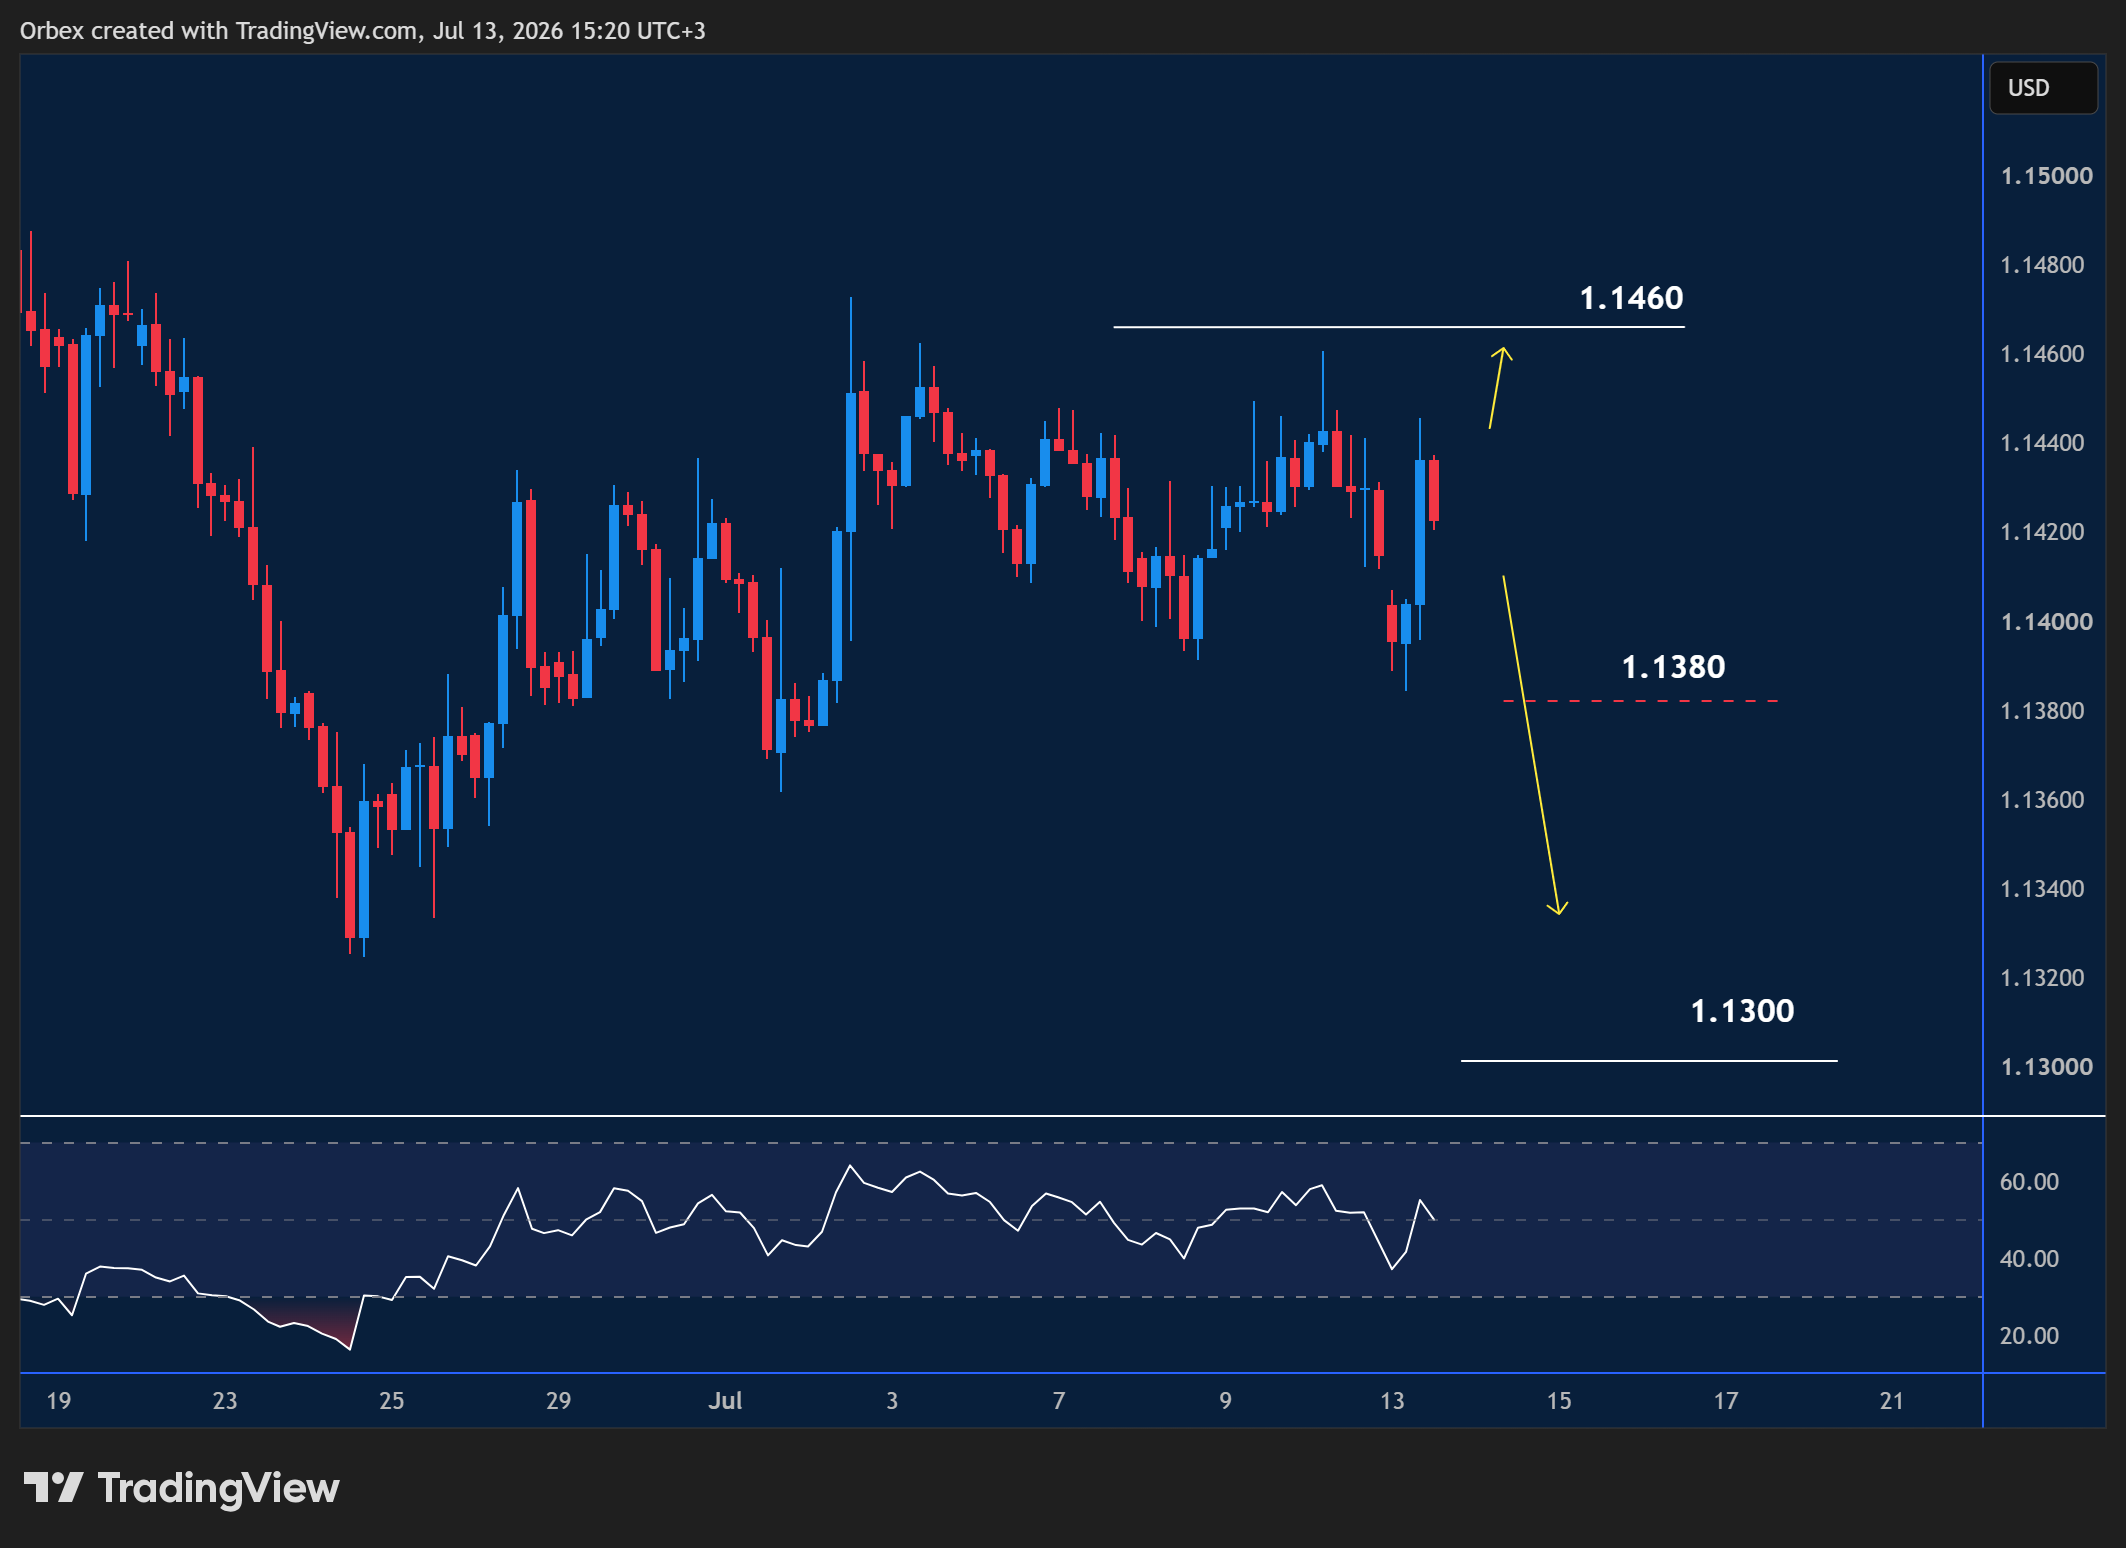Click the Orbex TradingView attribution text
This screenshot has width=2126, height=1548.
tap(363, 31)
